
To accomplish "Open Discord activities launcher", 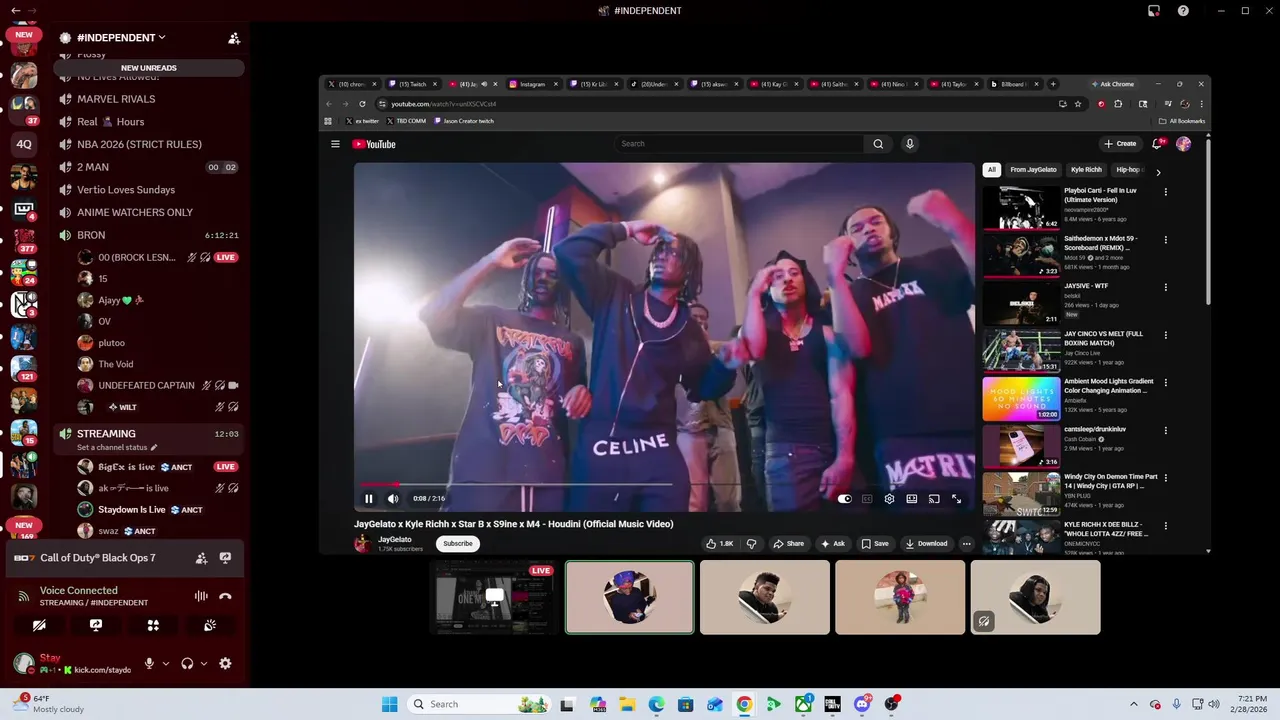I will 153,625.
